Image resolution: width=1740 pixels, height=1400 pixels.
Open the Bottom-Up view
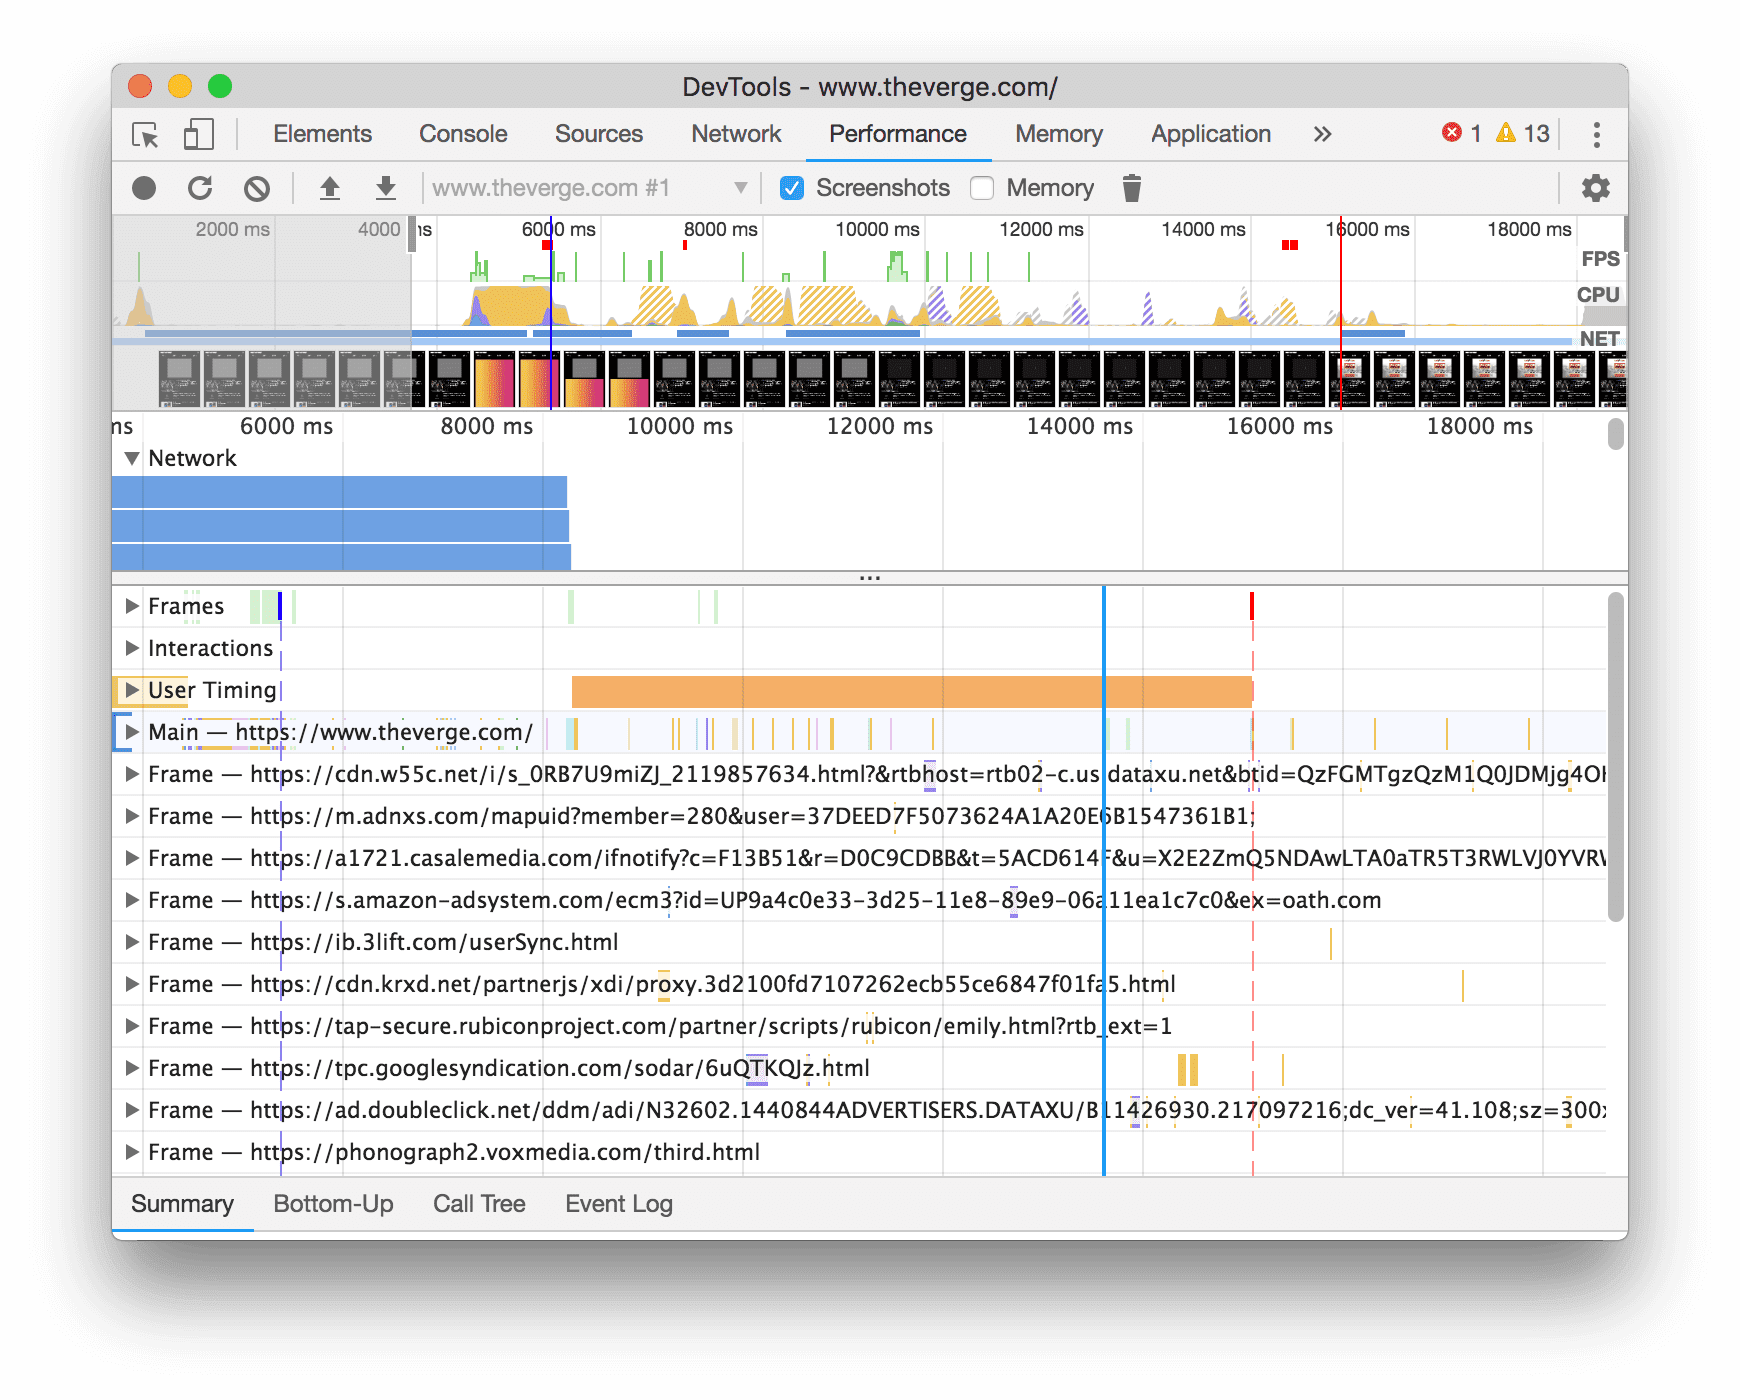pyautogui.click(x=334, y=1203)
